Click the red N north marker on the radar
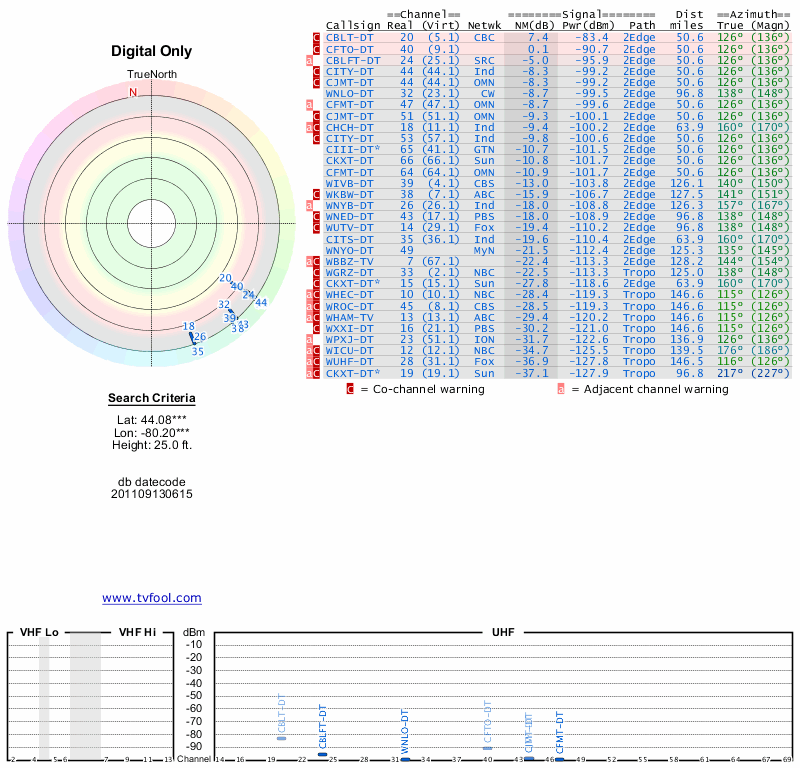 pos(133,93)
